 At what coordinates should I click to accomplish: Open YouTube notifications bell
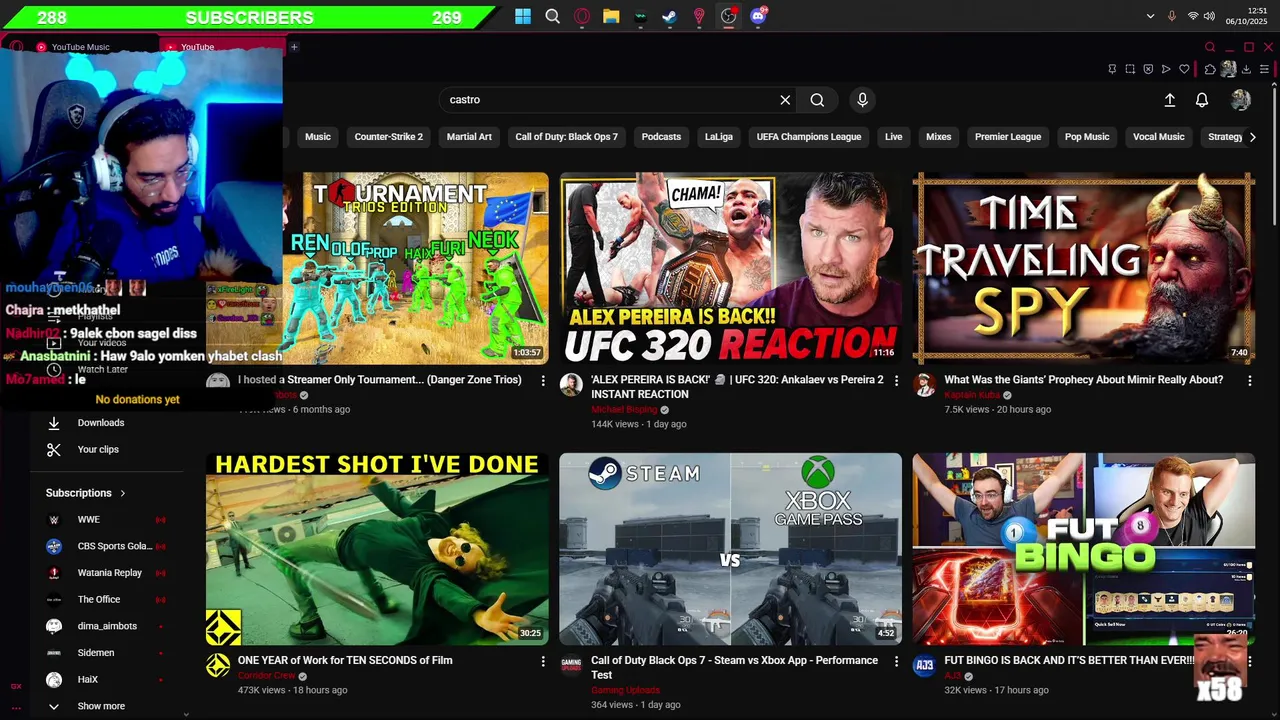click(x=1202, y=100)
